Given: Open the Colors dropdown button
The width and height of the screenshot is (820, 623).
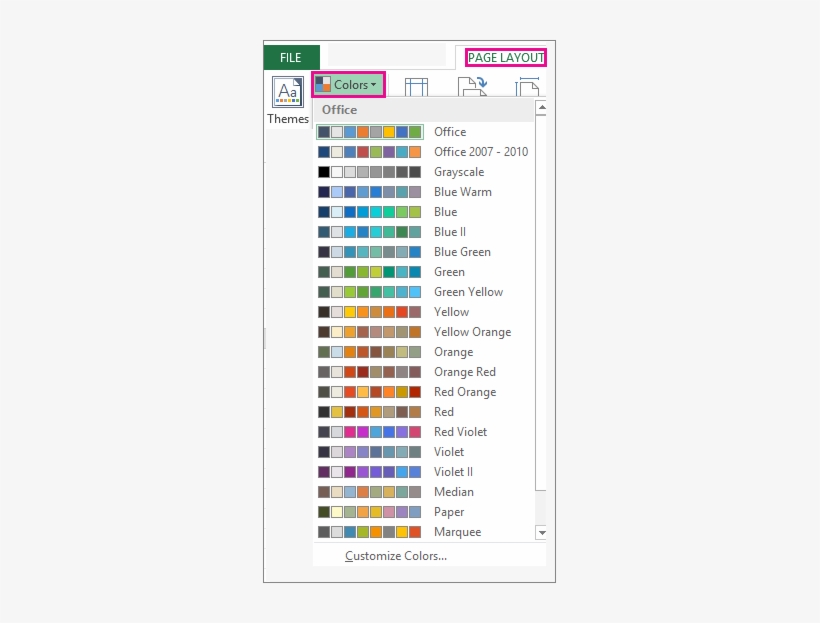Looking at the screenshot, I should (348, 84).
